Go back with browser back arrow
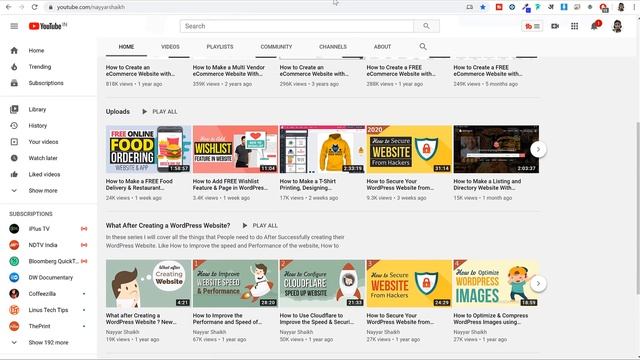Screen dimensions: 640x360 pyautogui.click(x=9, y=7)
